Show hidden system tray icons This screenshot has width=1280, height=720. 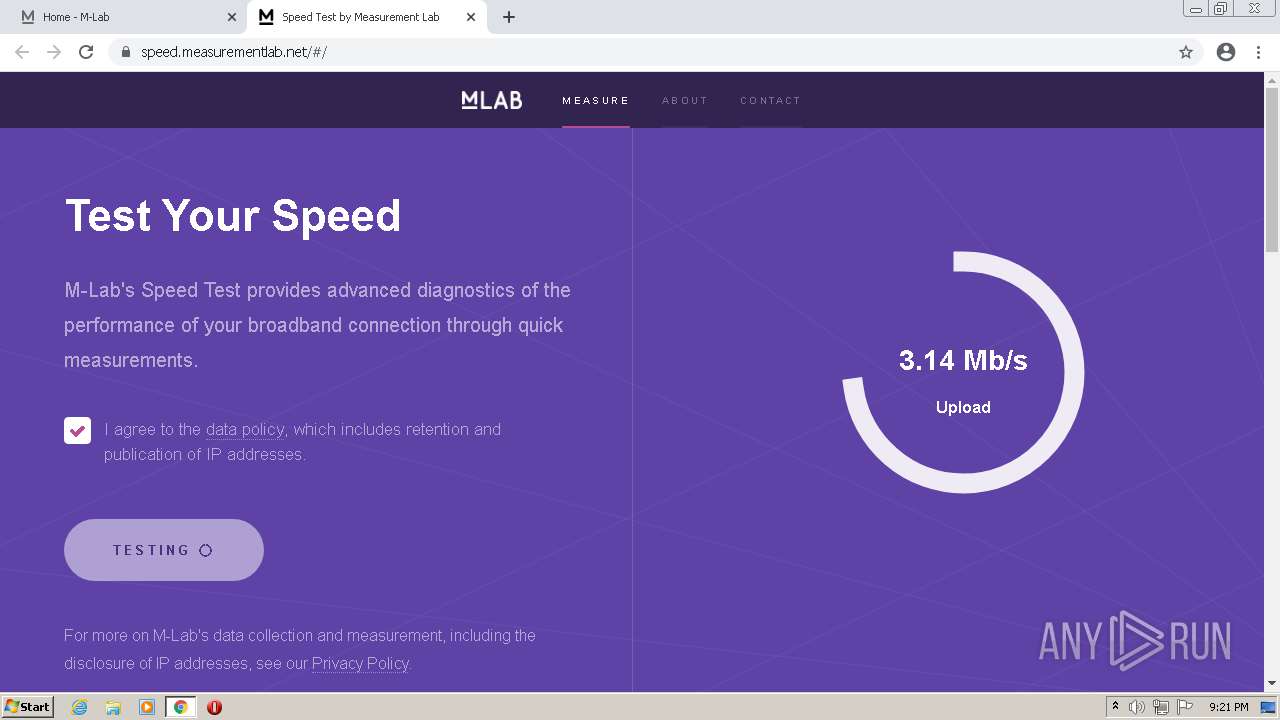[1115, 707]
